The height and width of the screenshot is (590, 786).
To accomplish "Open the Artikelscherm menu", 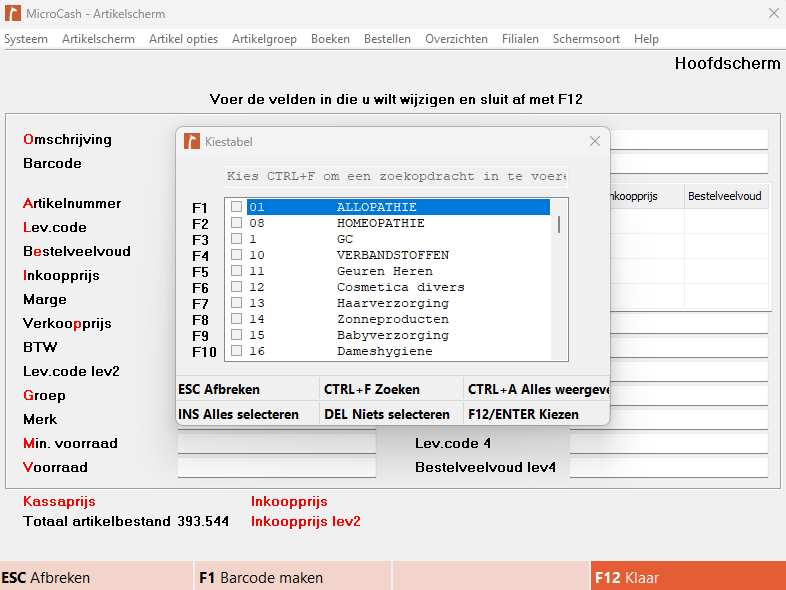I will coord(98,39).
